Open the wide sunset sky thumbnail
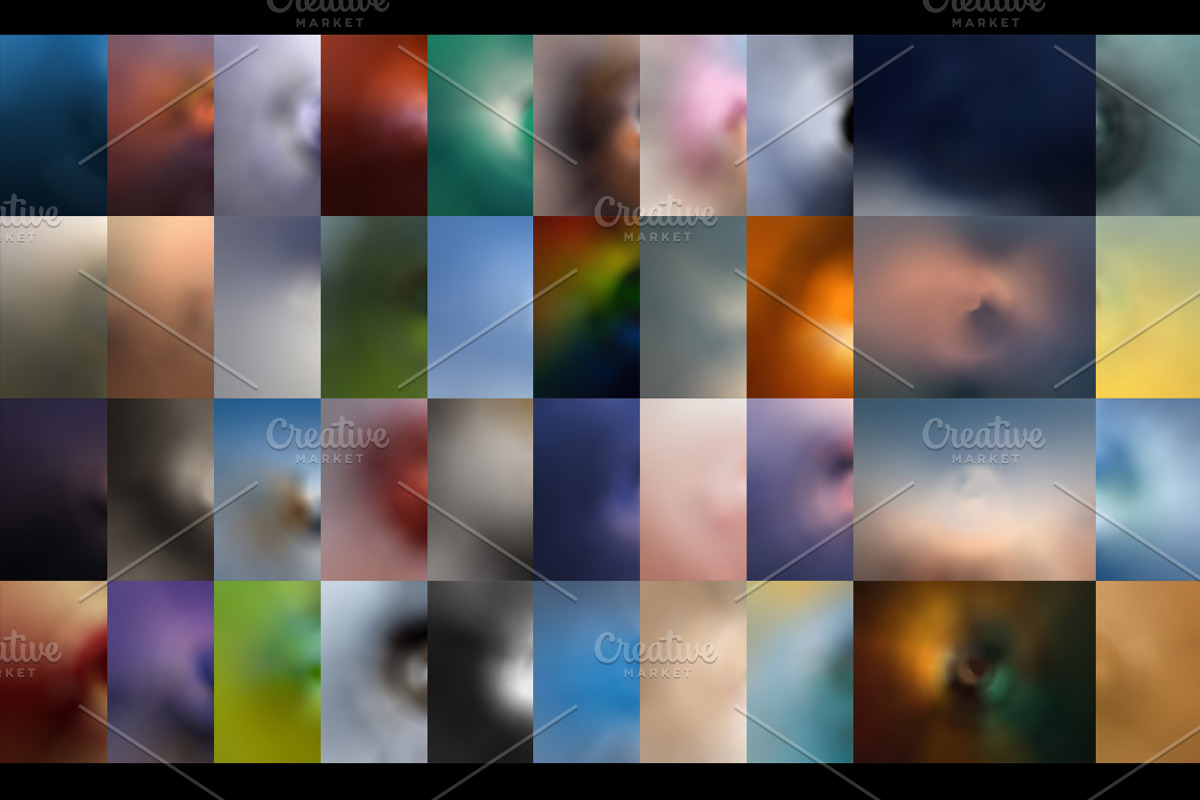The height and width of the screenshot is (800, 1200). tap(974, 490)
